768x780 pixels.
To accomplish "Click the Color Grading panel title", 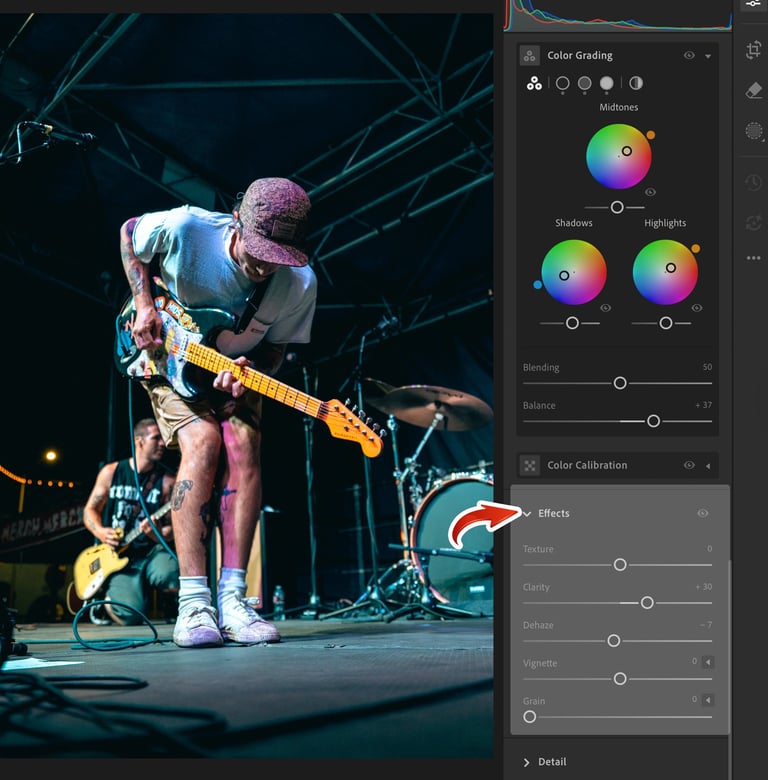I will (579, 56).
